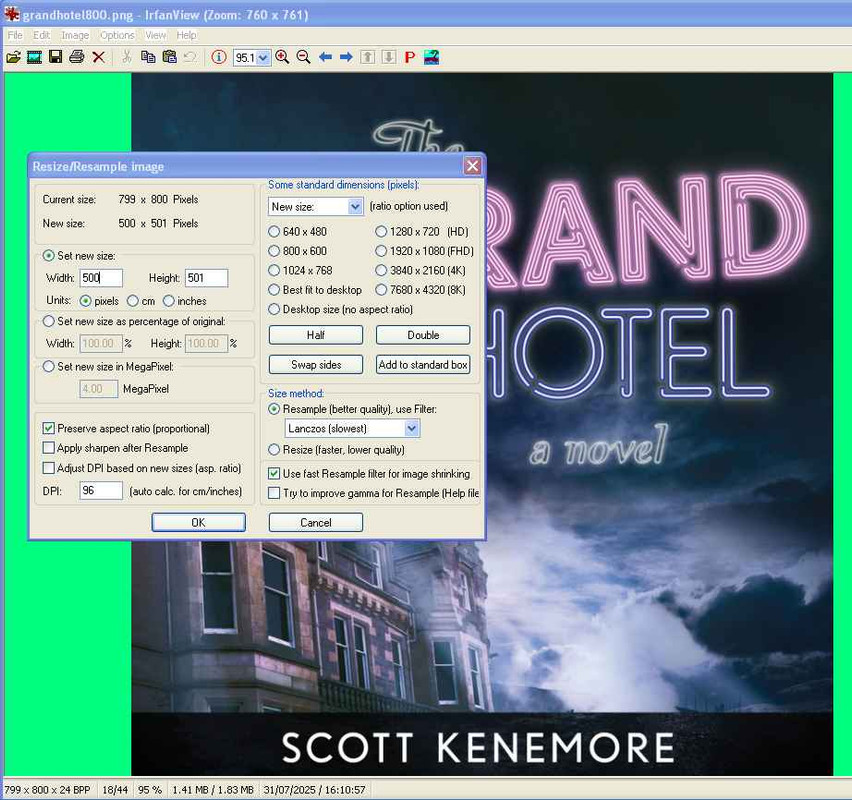
Task: Click the Half button
Action: 316,335
